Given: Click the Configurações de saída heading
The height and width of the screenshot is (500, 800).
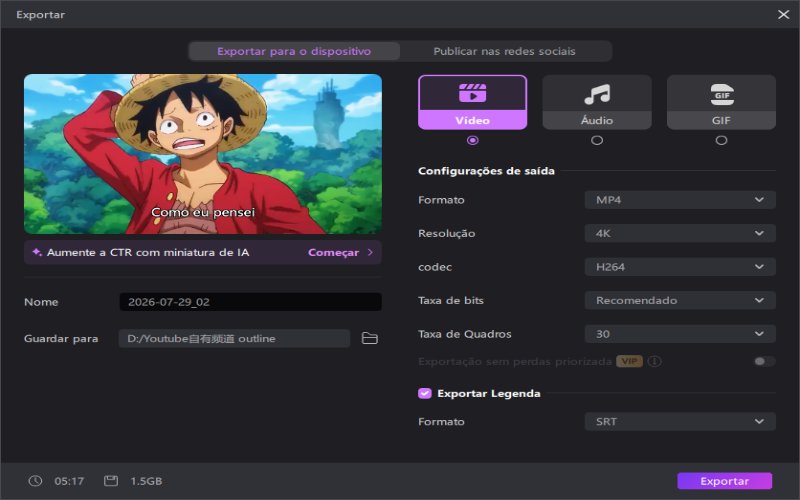Looking at the screenshot, I should point(486,171).
